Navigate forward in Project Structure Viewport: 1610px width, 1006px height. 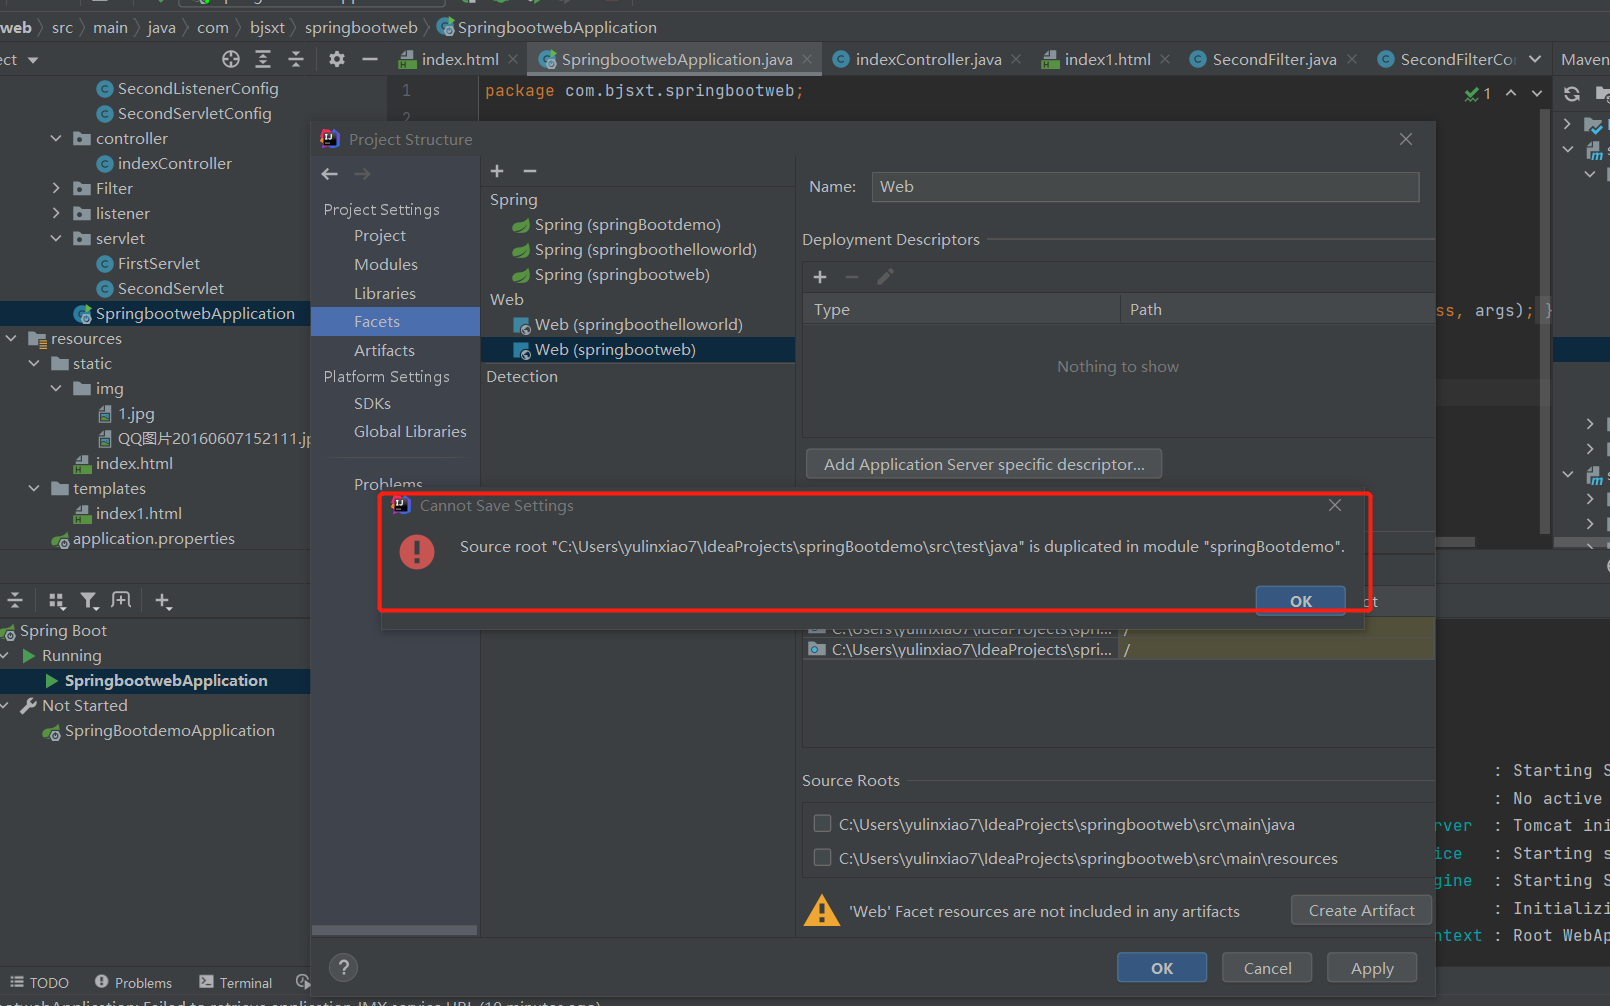(362, 174)
